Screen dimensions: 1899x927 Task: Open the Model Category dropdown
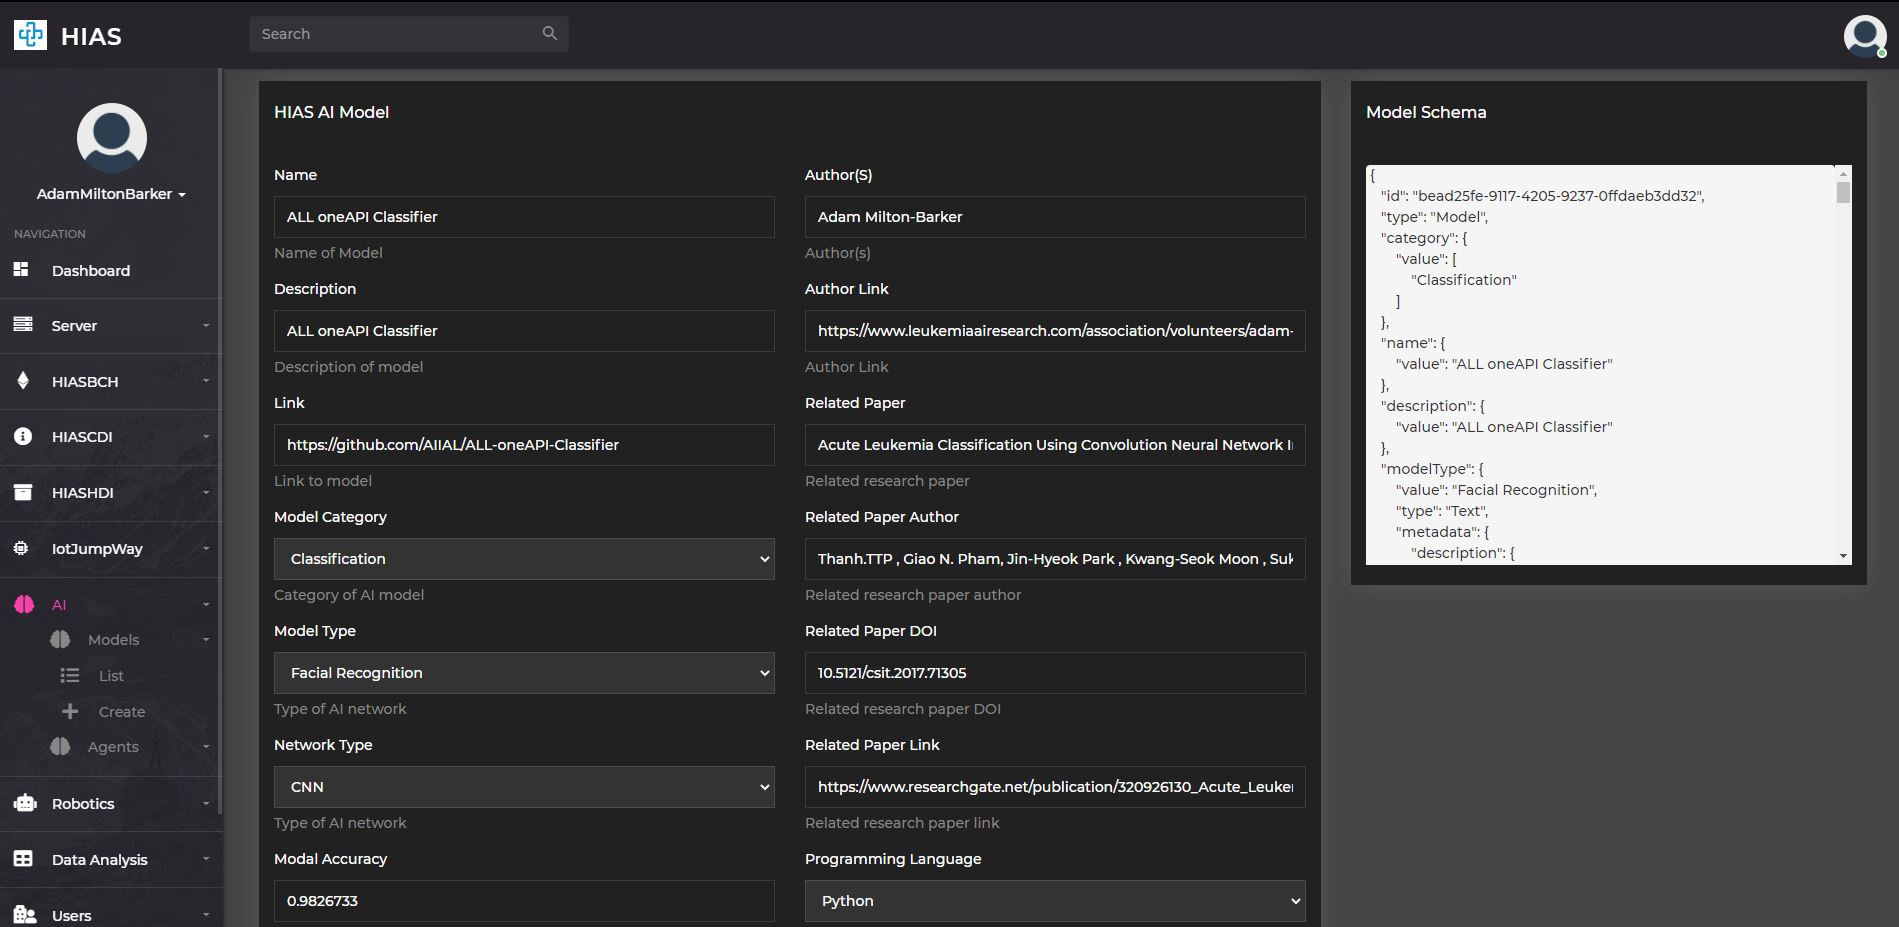tap(524, 559)
